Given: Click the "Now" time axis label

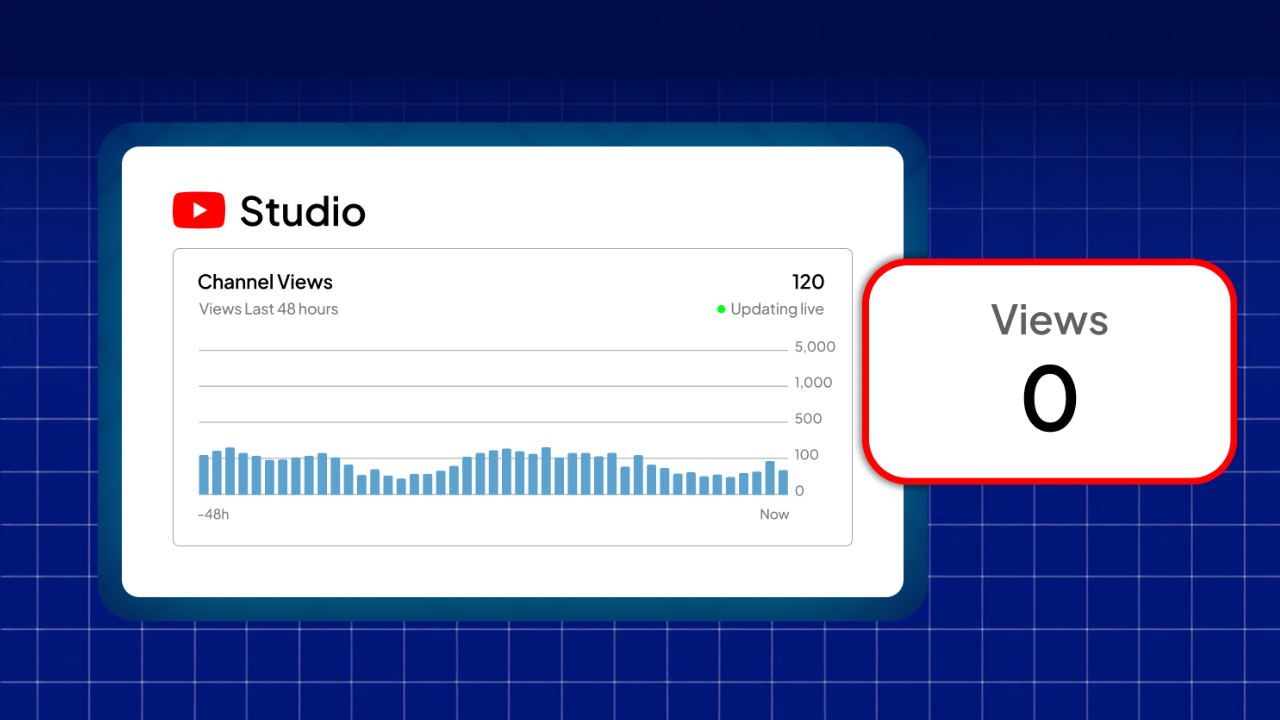Looking at the screenshot, I should [774, 514].
